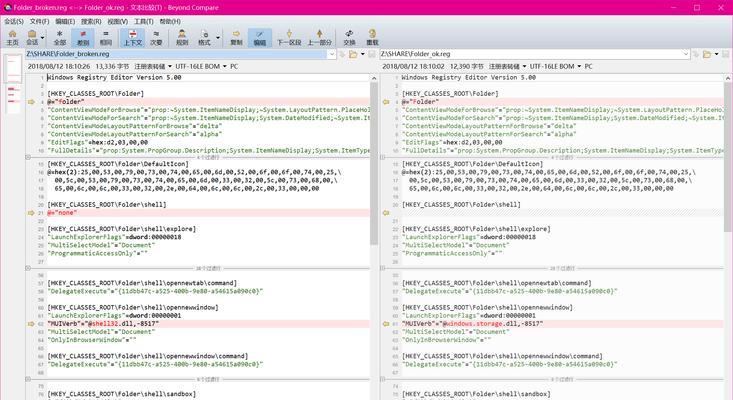The image size is (733, 400).
Task: Open the 视图(V) menu
Action: (117, 21)
